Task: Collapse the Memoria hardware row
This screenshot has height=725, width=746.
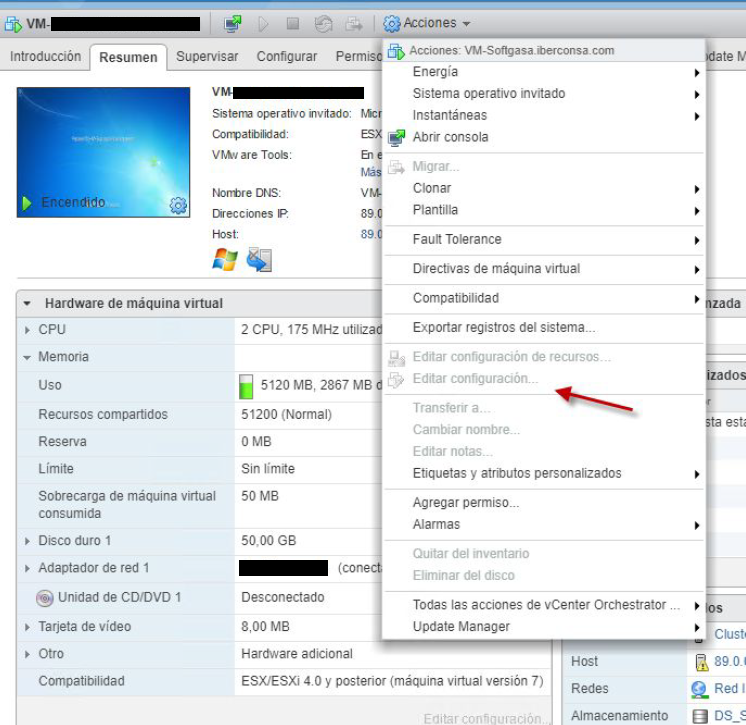Action: tap(27, 358)
